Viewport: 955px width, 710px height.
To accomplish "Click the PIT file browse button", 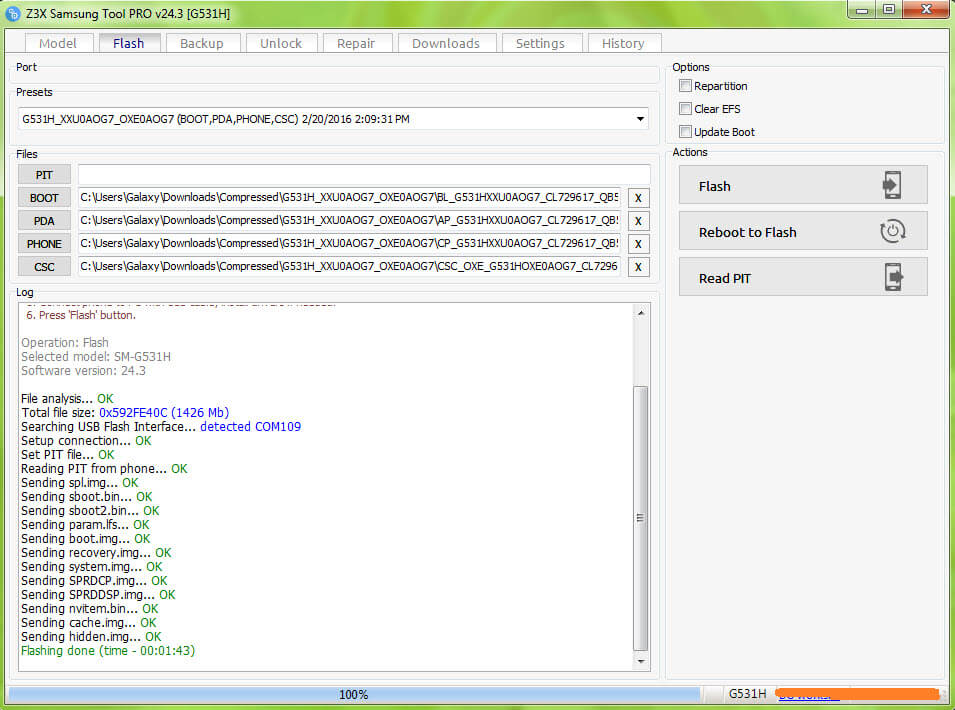I will click(x=44, y=175).
